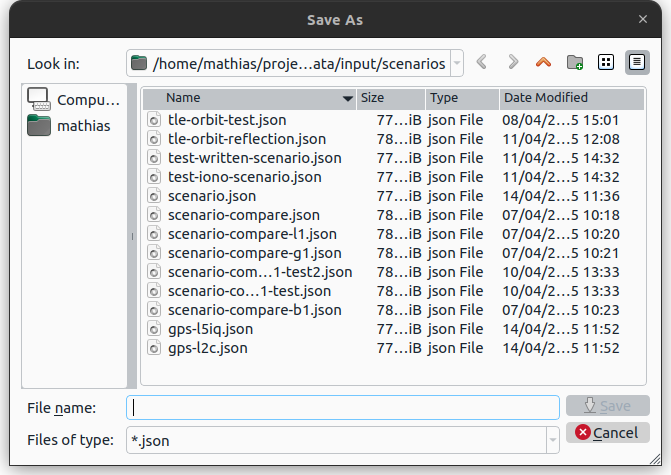Open the Files of type dropdown
The image size is (671, 475).
tap(552, 439)
